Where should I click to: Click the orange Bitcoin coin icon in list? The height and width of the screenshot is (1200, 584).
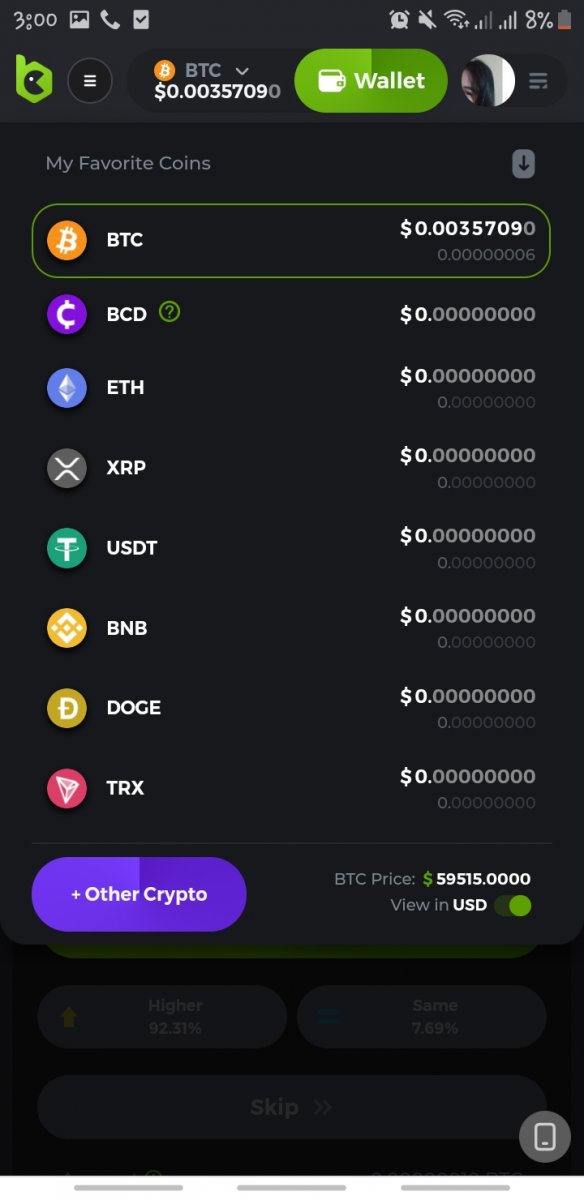pos(67,240)
